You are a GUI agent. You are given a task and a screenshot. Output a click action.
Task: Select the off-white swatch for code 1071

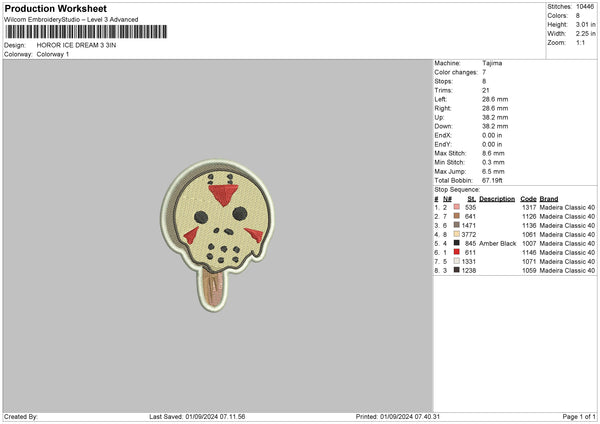click(457, 261)
